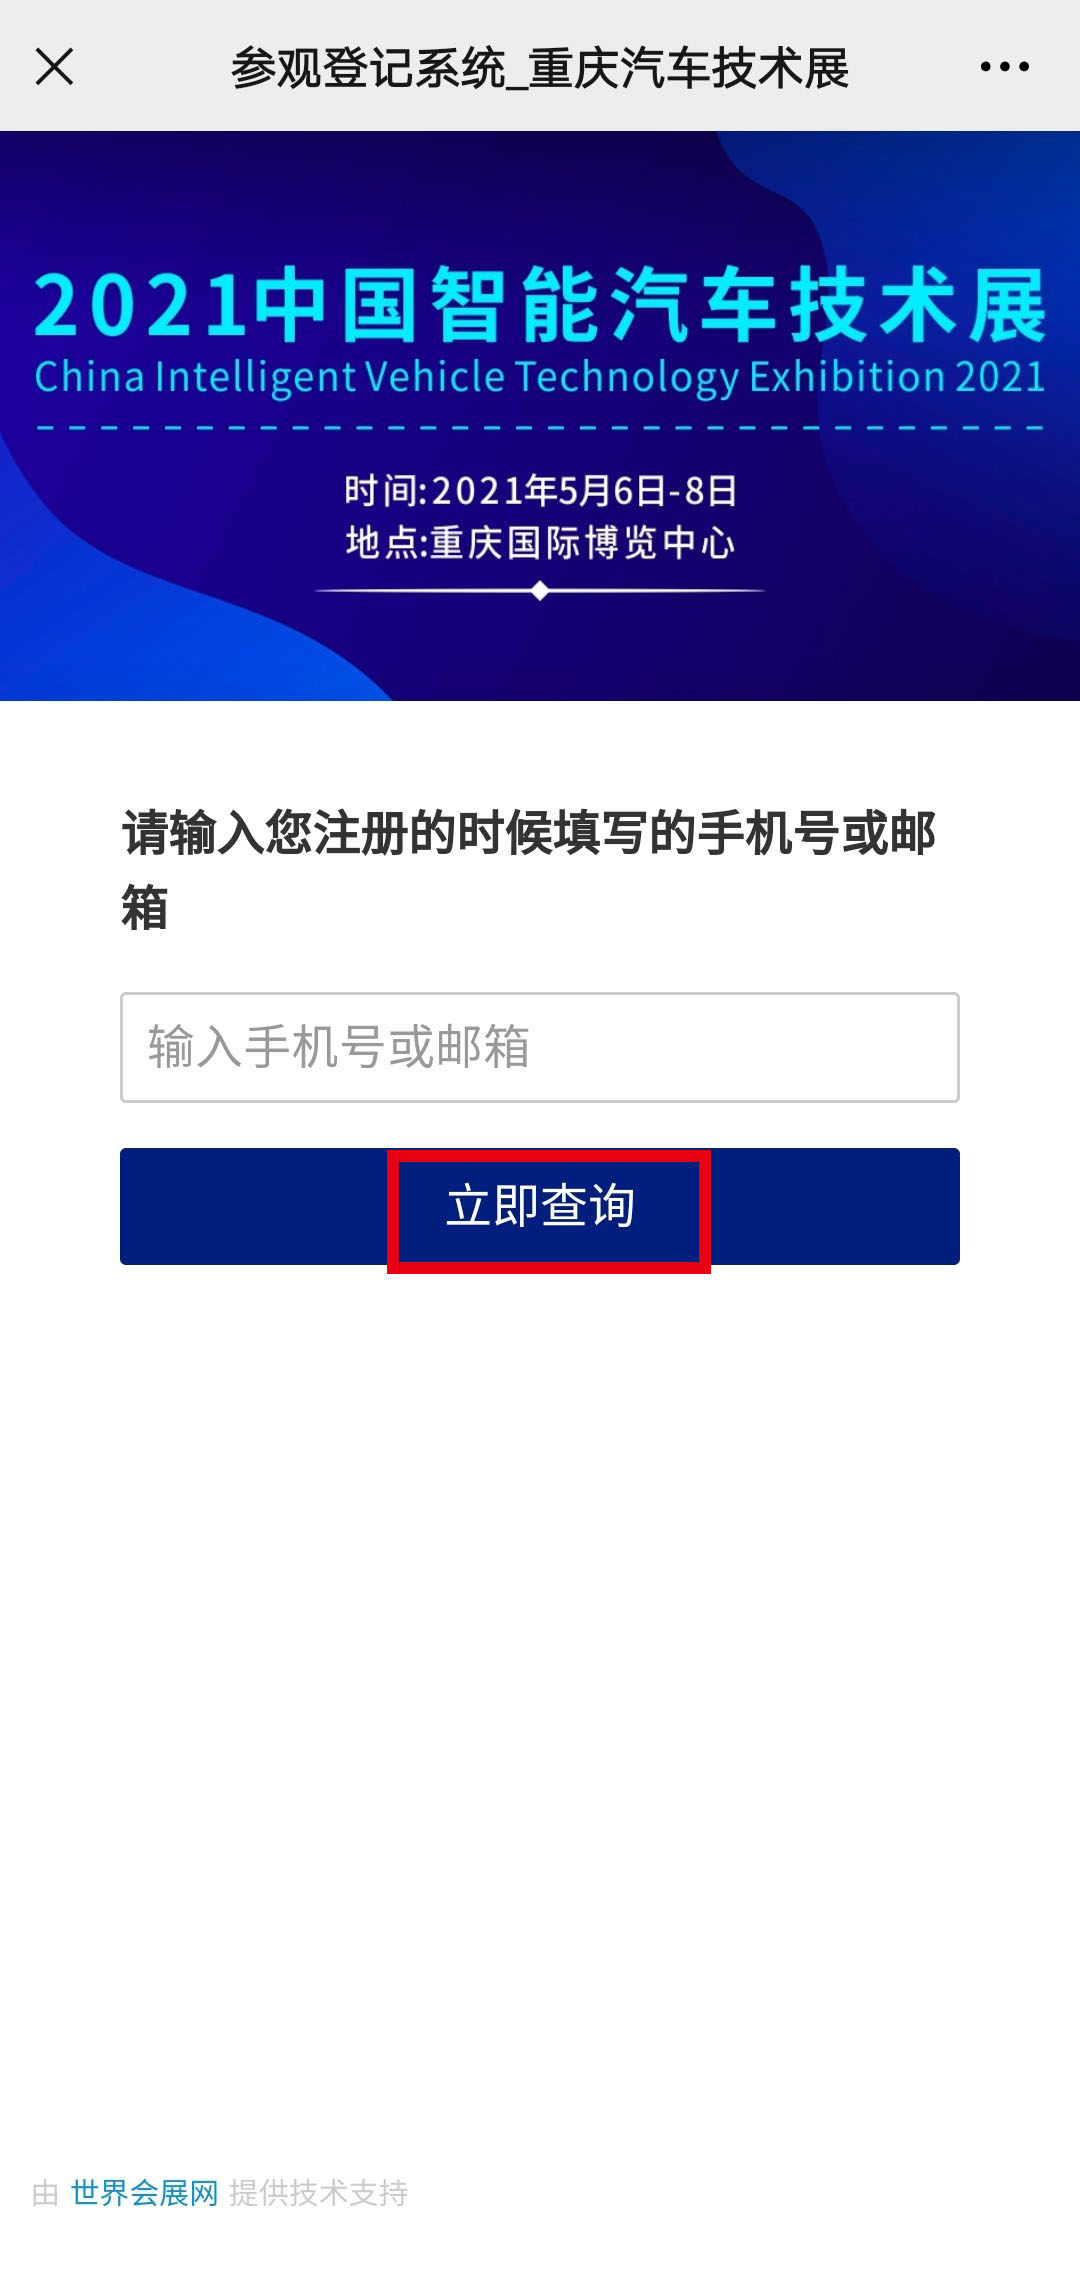
Task: Close the page with the X icon
Action: pos(54,67)
